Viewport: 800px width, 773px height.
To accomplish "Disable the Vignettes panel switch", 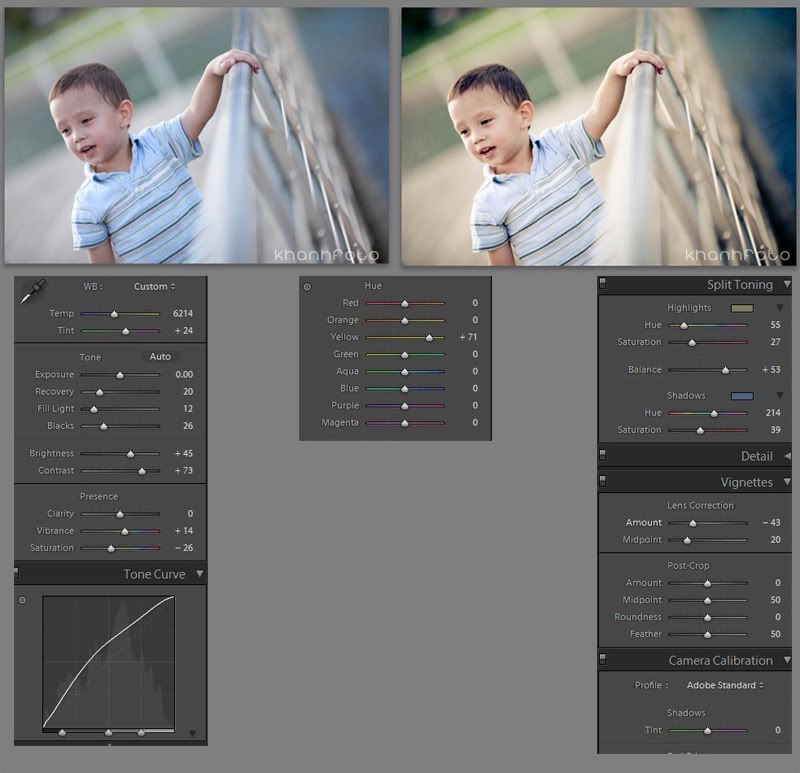I will pos(603,481).
